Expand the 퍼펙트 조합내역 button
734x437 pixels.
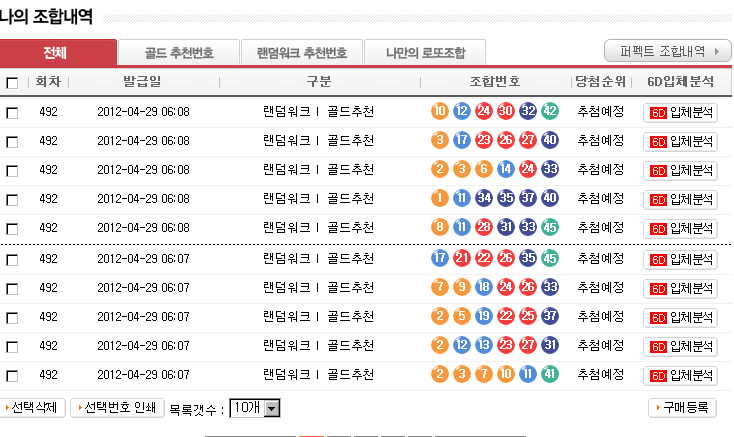point(668,51)
